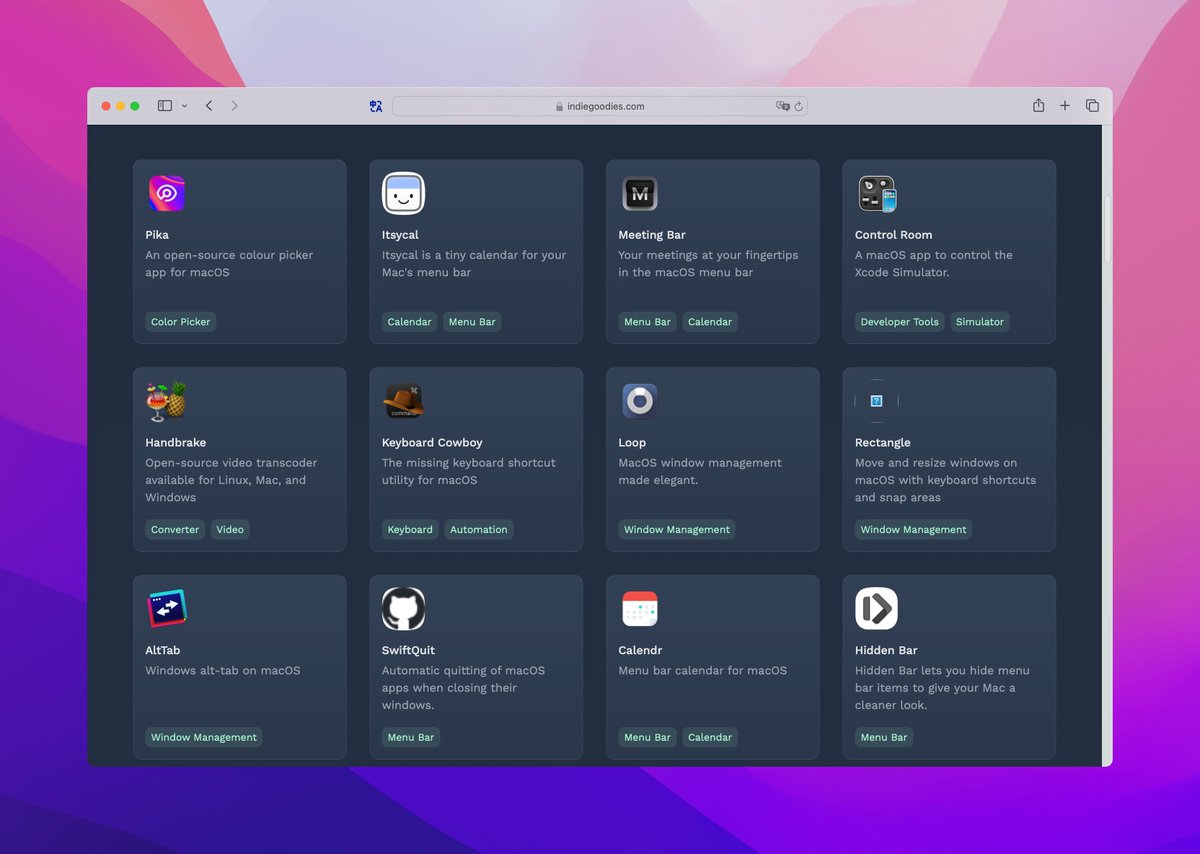Open the Pika title link
This screenshot has width=1200, height=854.
pos(157,235)
